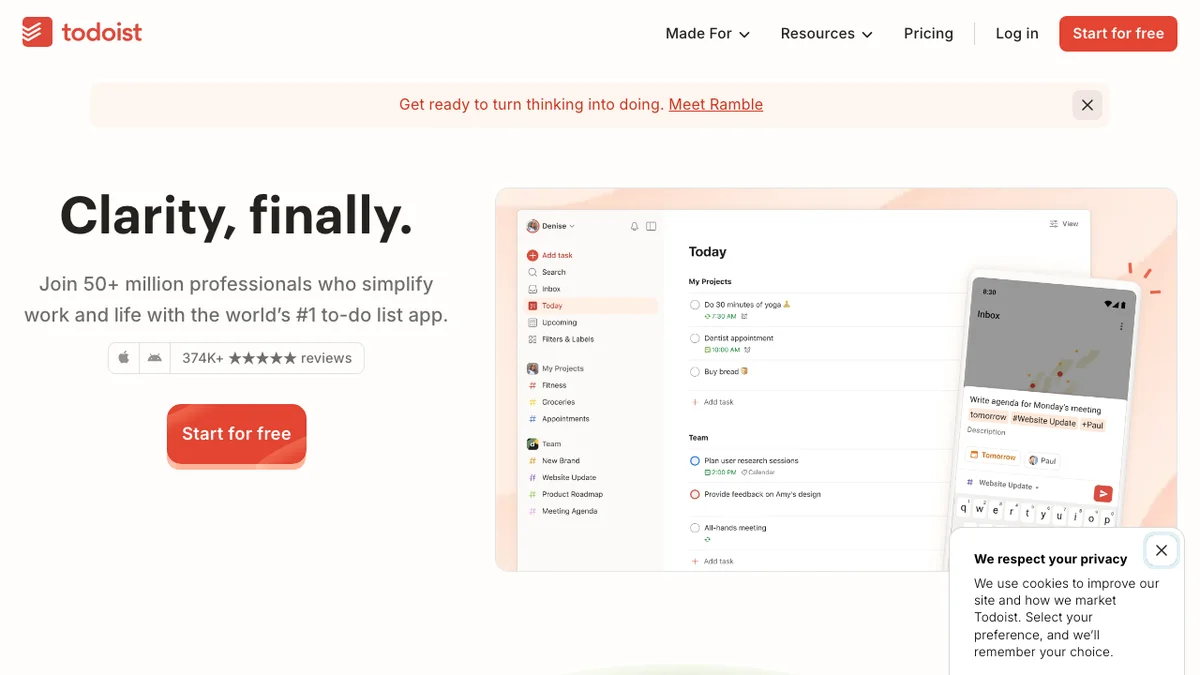
Task: Click the 10:00 AM dentist time
Action: [722, 350]
